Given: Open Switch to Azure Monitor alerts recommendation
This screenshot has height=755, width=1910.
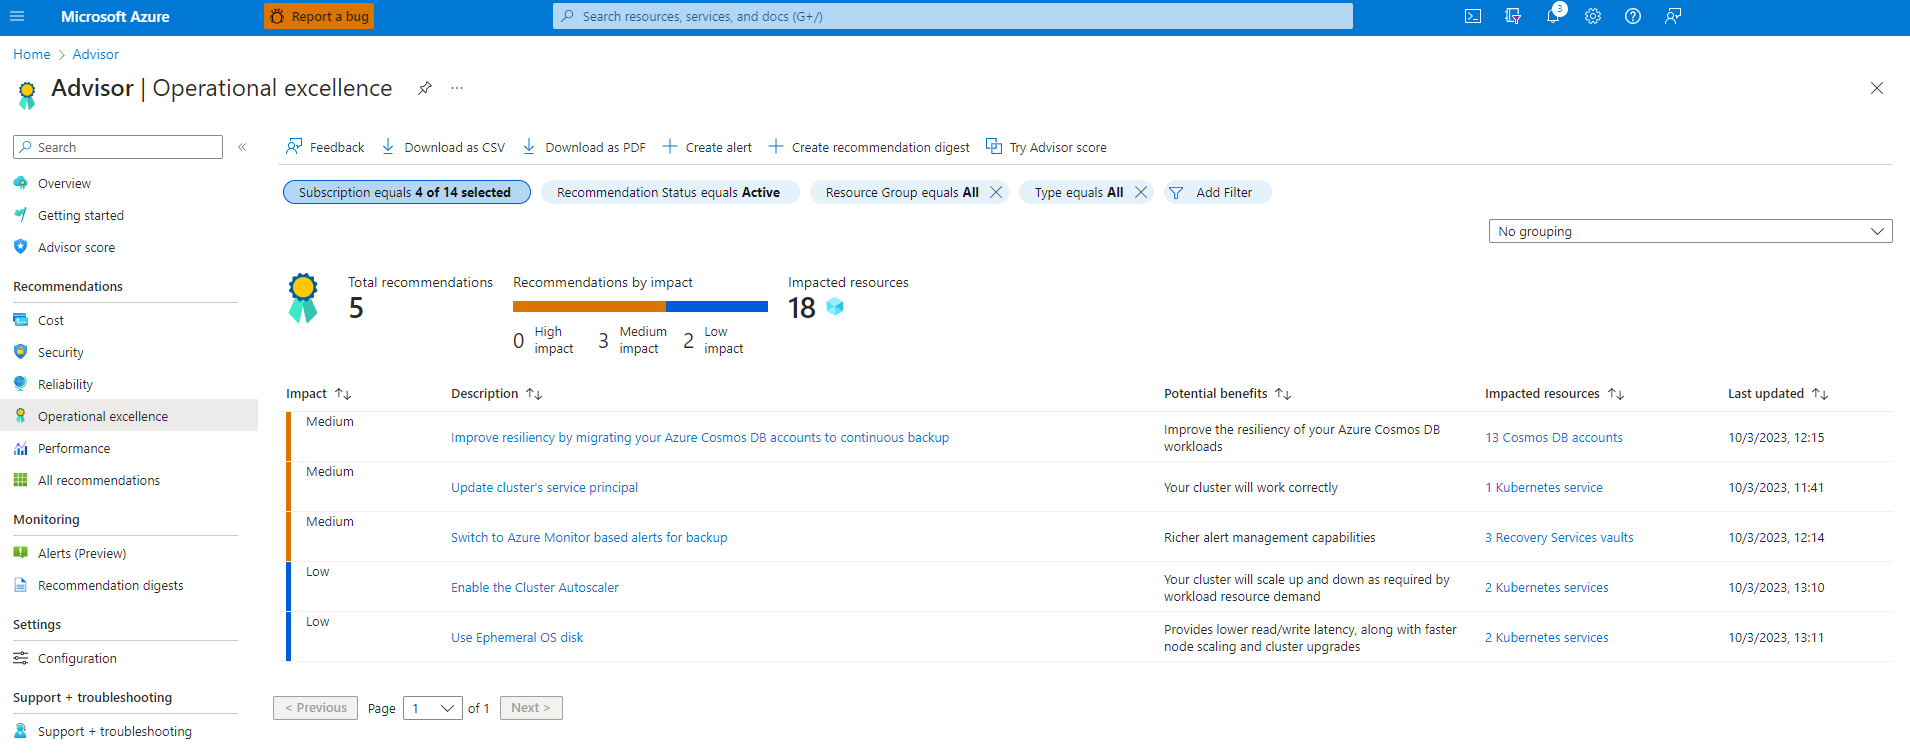Looking at the screenshot, I should pyautogui.click(x=589, y=537).
